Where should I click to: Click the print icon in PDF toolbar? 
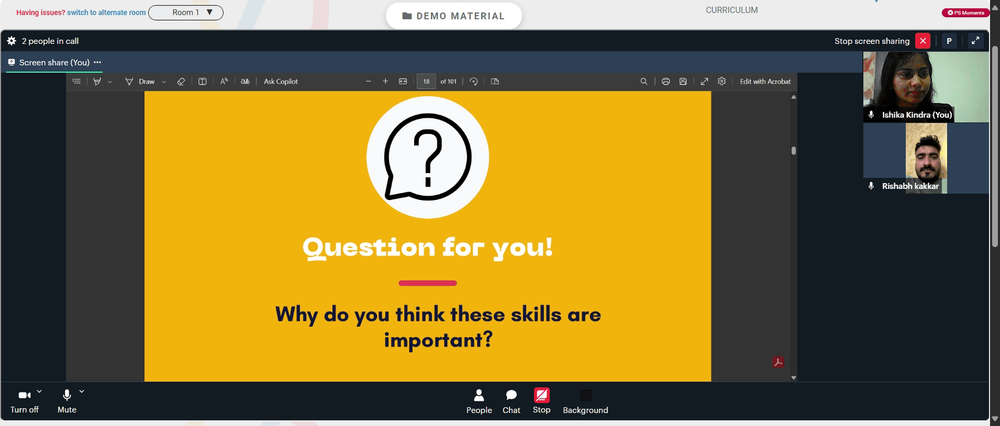[665, 82]
